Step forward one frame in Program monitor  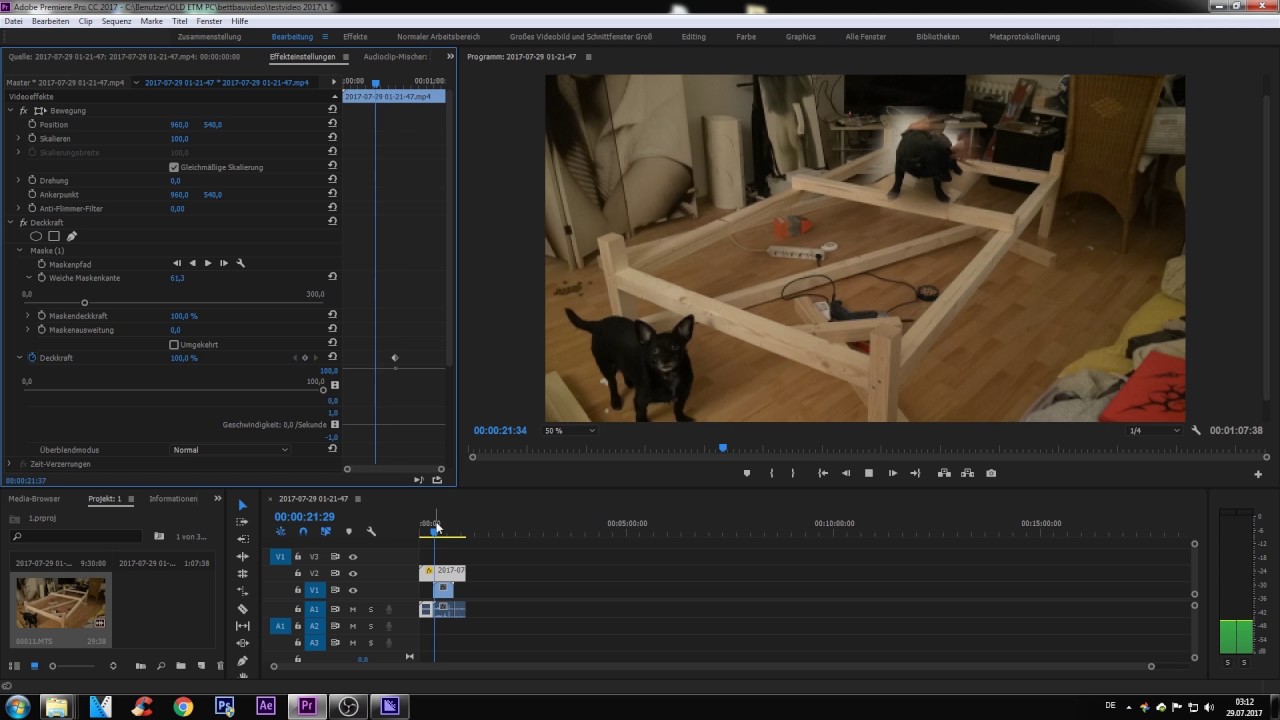(892, 473)
